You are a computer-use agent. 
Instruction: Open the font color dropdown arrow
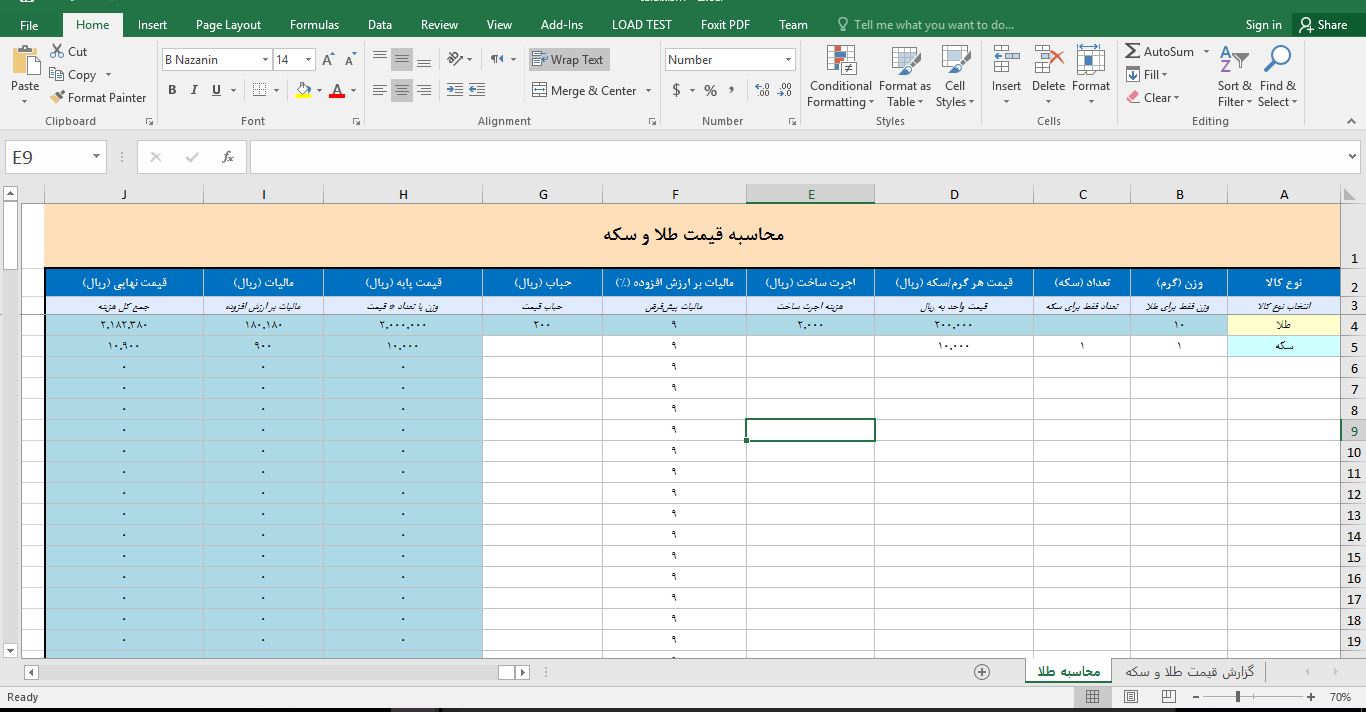pos(352,90)
